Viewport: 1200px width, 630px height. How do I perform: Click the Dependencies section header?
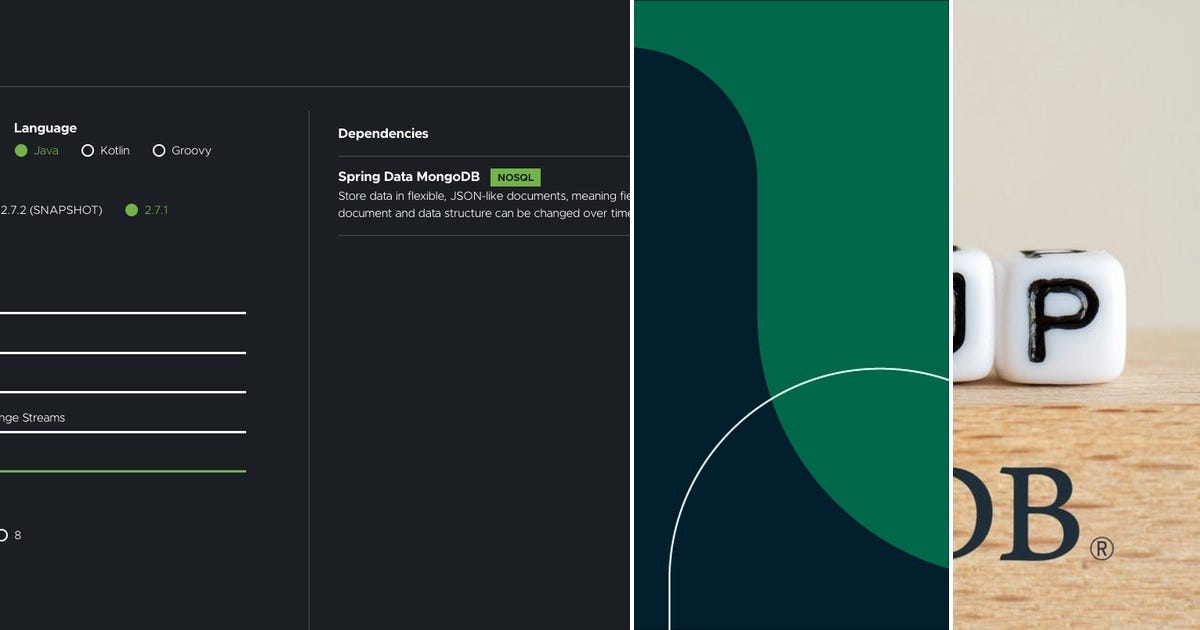click(383, 133)
